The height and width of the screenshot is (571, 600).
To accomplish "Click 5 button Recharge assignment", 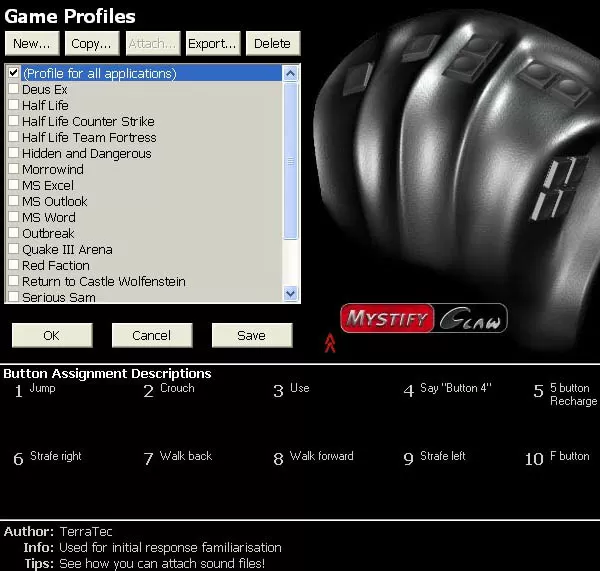I will click(x=565, y=394).
